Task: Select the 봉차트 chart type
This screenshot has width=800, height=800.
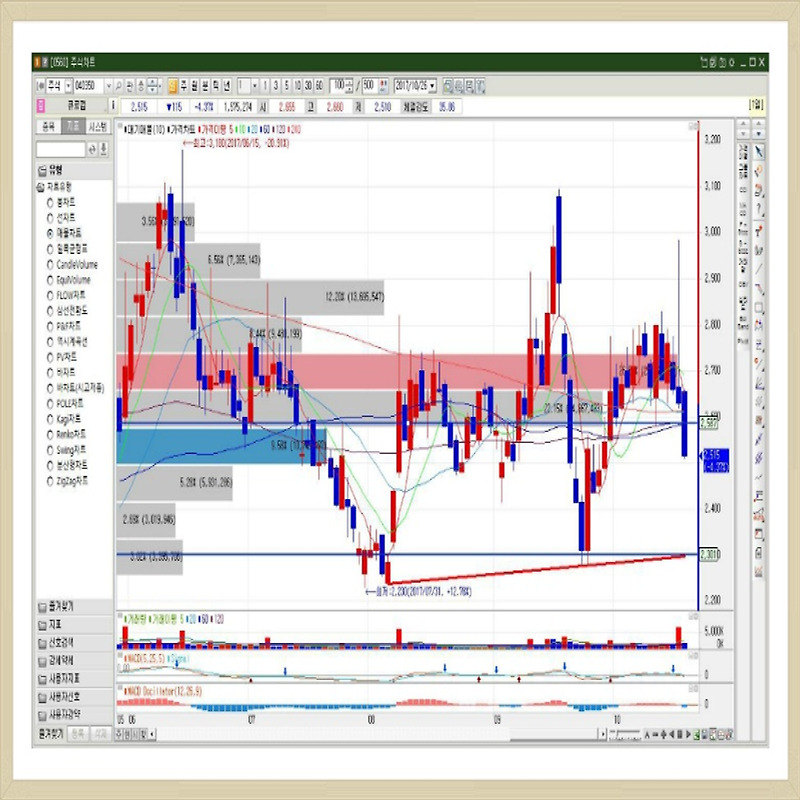Action: (61, 203)
